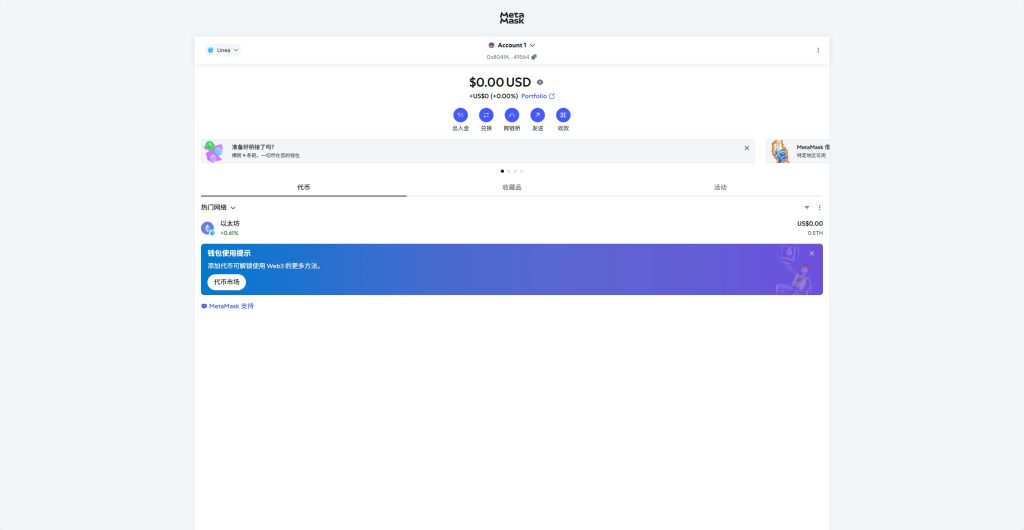The image size is (1024, 530).
Task: Select the last carousel dot indicator
Action: (x=521, y=171)
